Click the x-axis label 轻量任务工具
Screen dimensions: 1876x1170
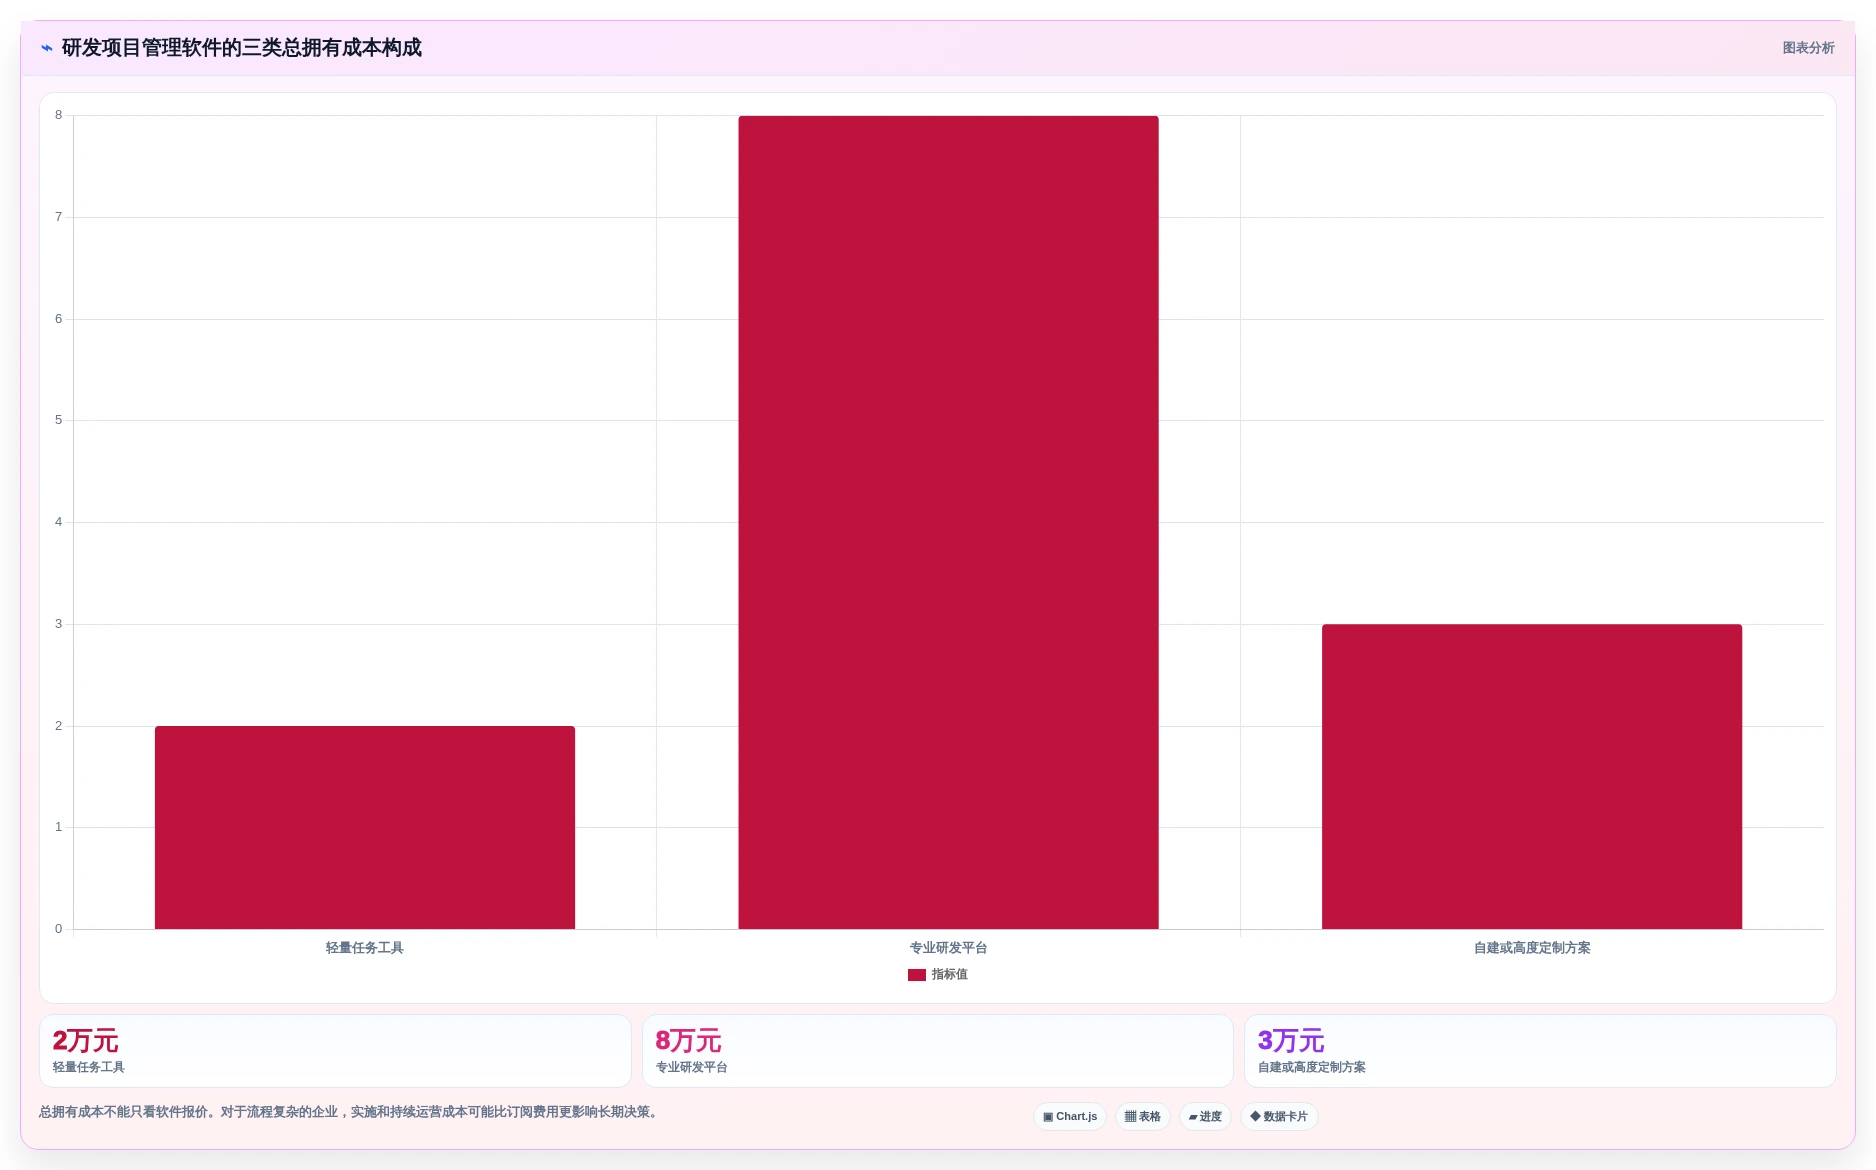365,948
